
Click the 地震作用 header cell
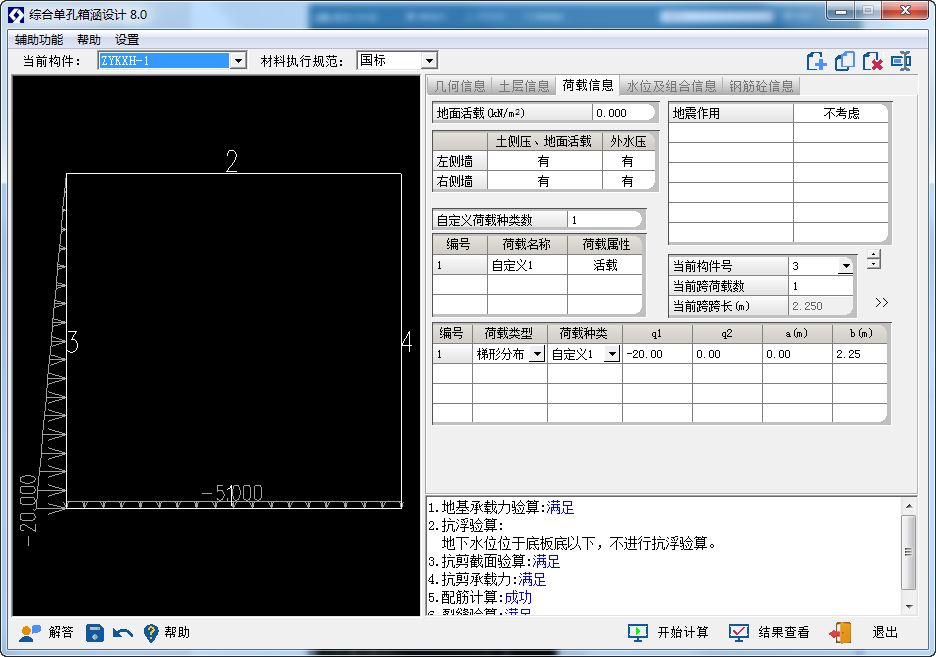731,113
